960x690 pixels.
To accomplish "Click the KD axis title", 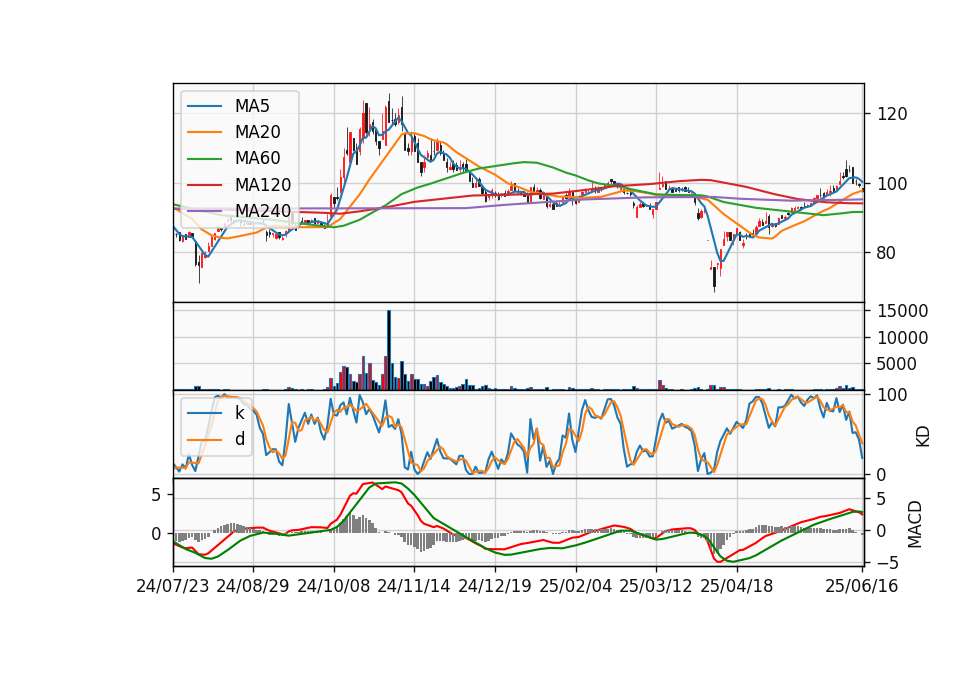I will tap(923, 437).
